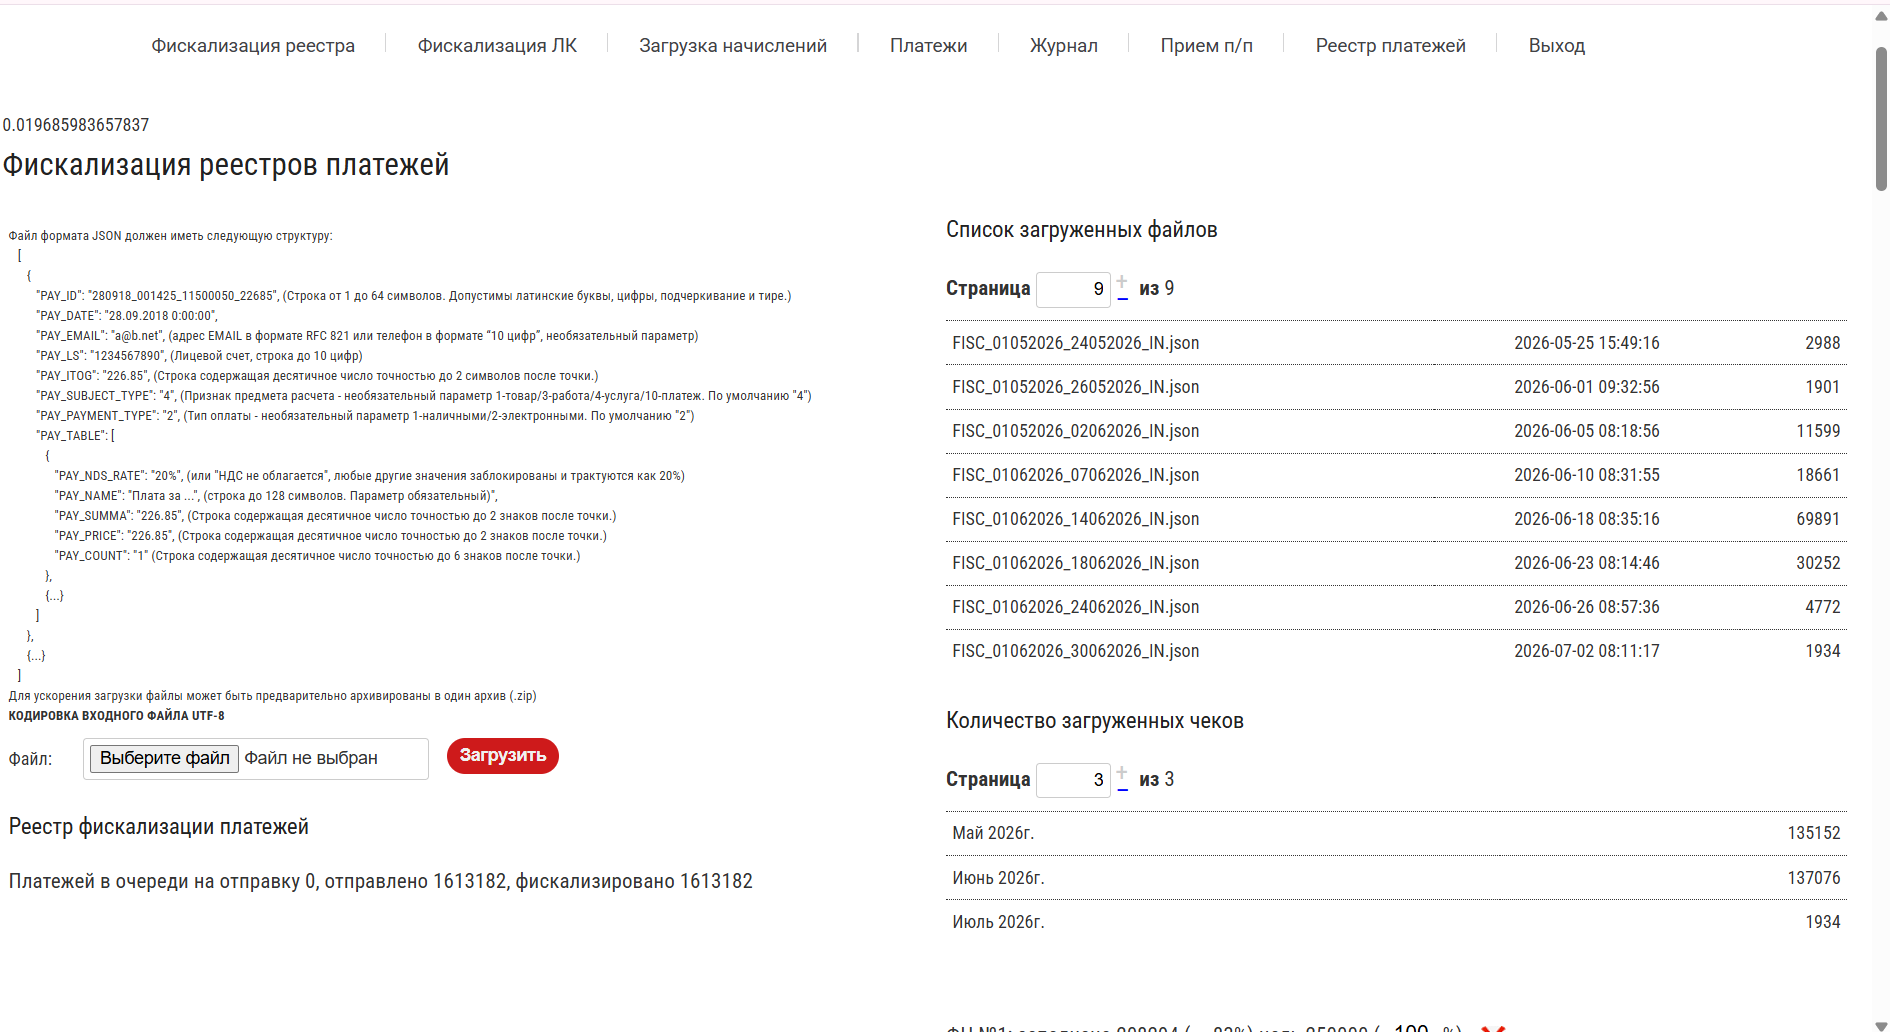Click the red Загрузить button
This screenshot has height=1032, width=1890.
click(503, 755)
